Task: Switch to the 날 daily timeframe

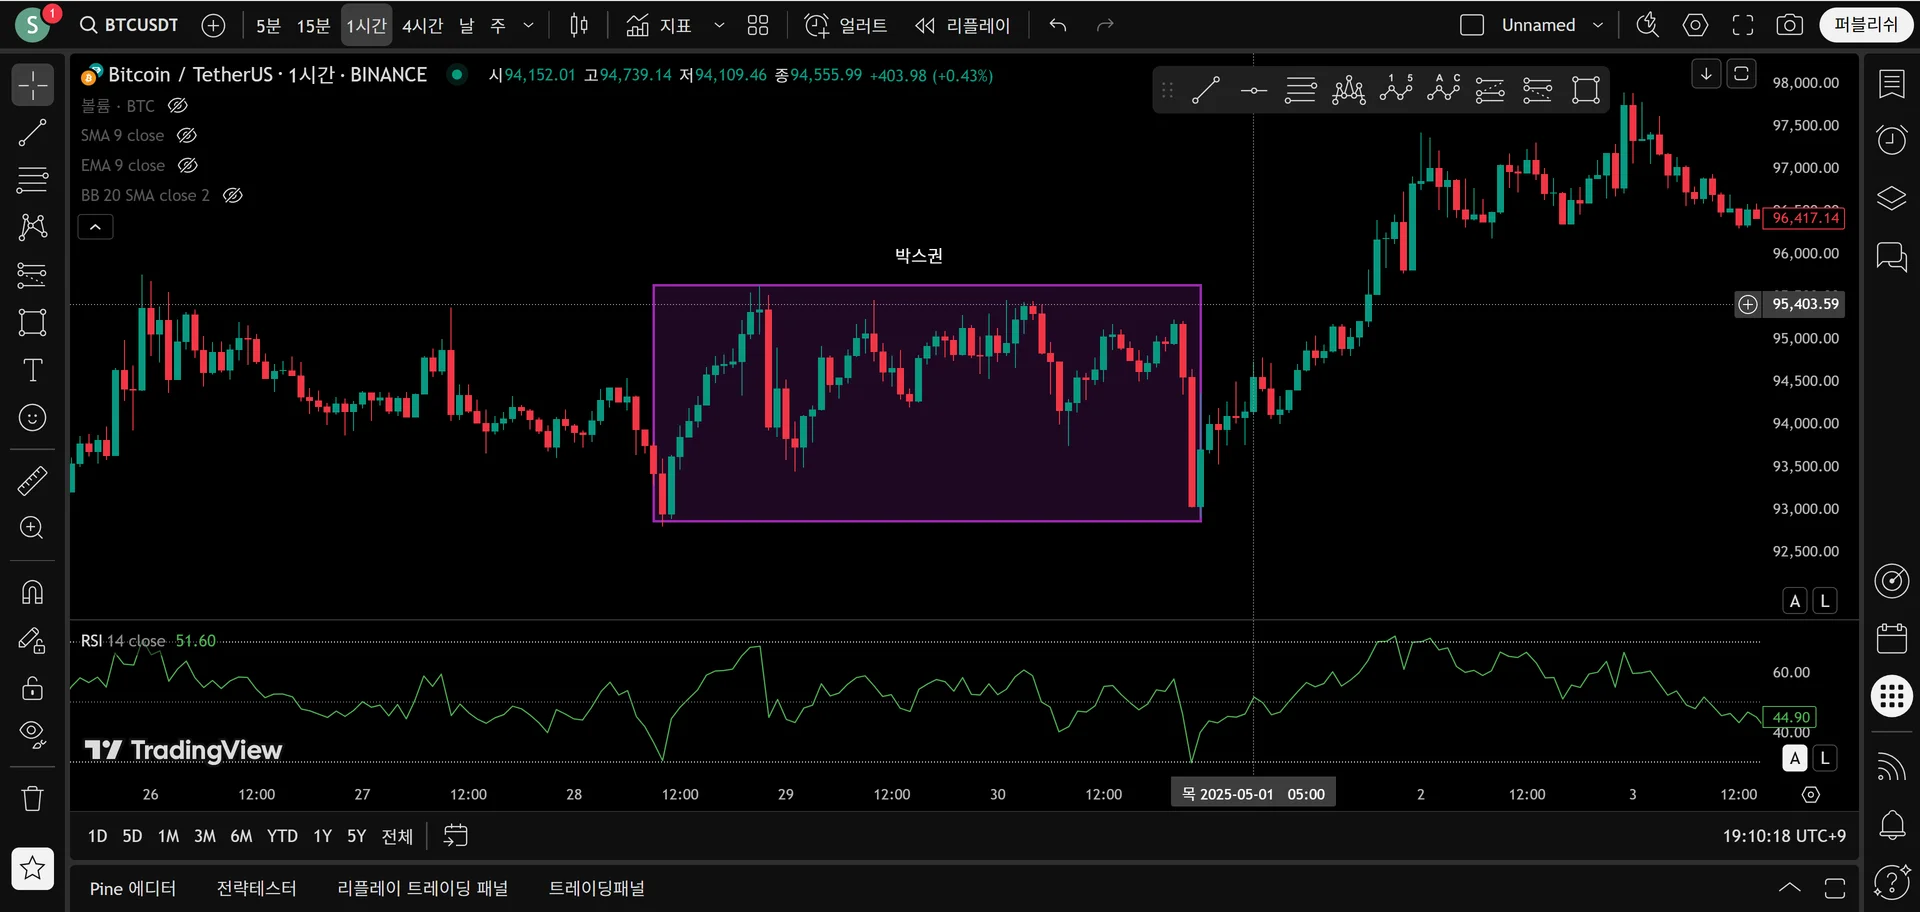Action: tap(467, 25)
